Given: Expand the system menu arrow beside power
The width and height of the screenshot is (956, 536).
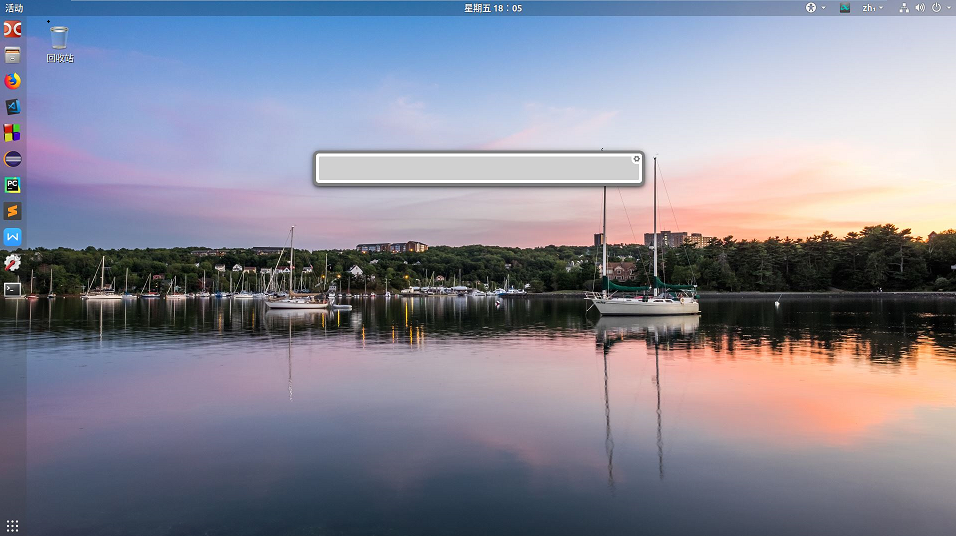Looking at the screenshot, I should pyautogui.click(x=949, y=8).
